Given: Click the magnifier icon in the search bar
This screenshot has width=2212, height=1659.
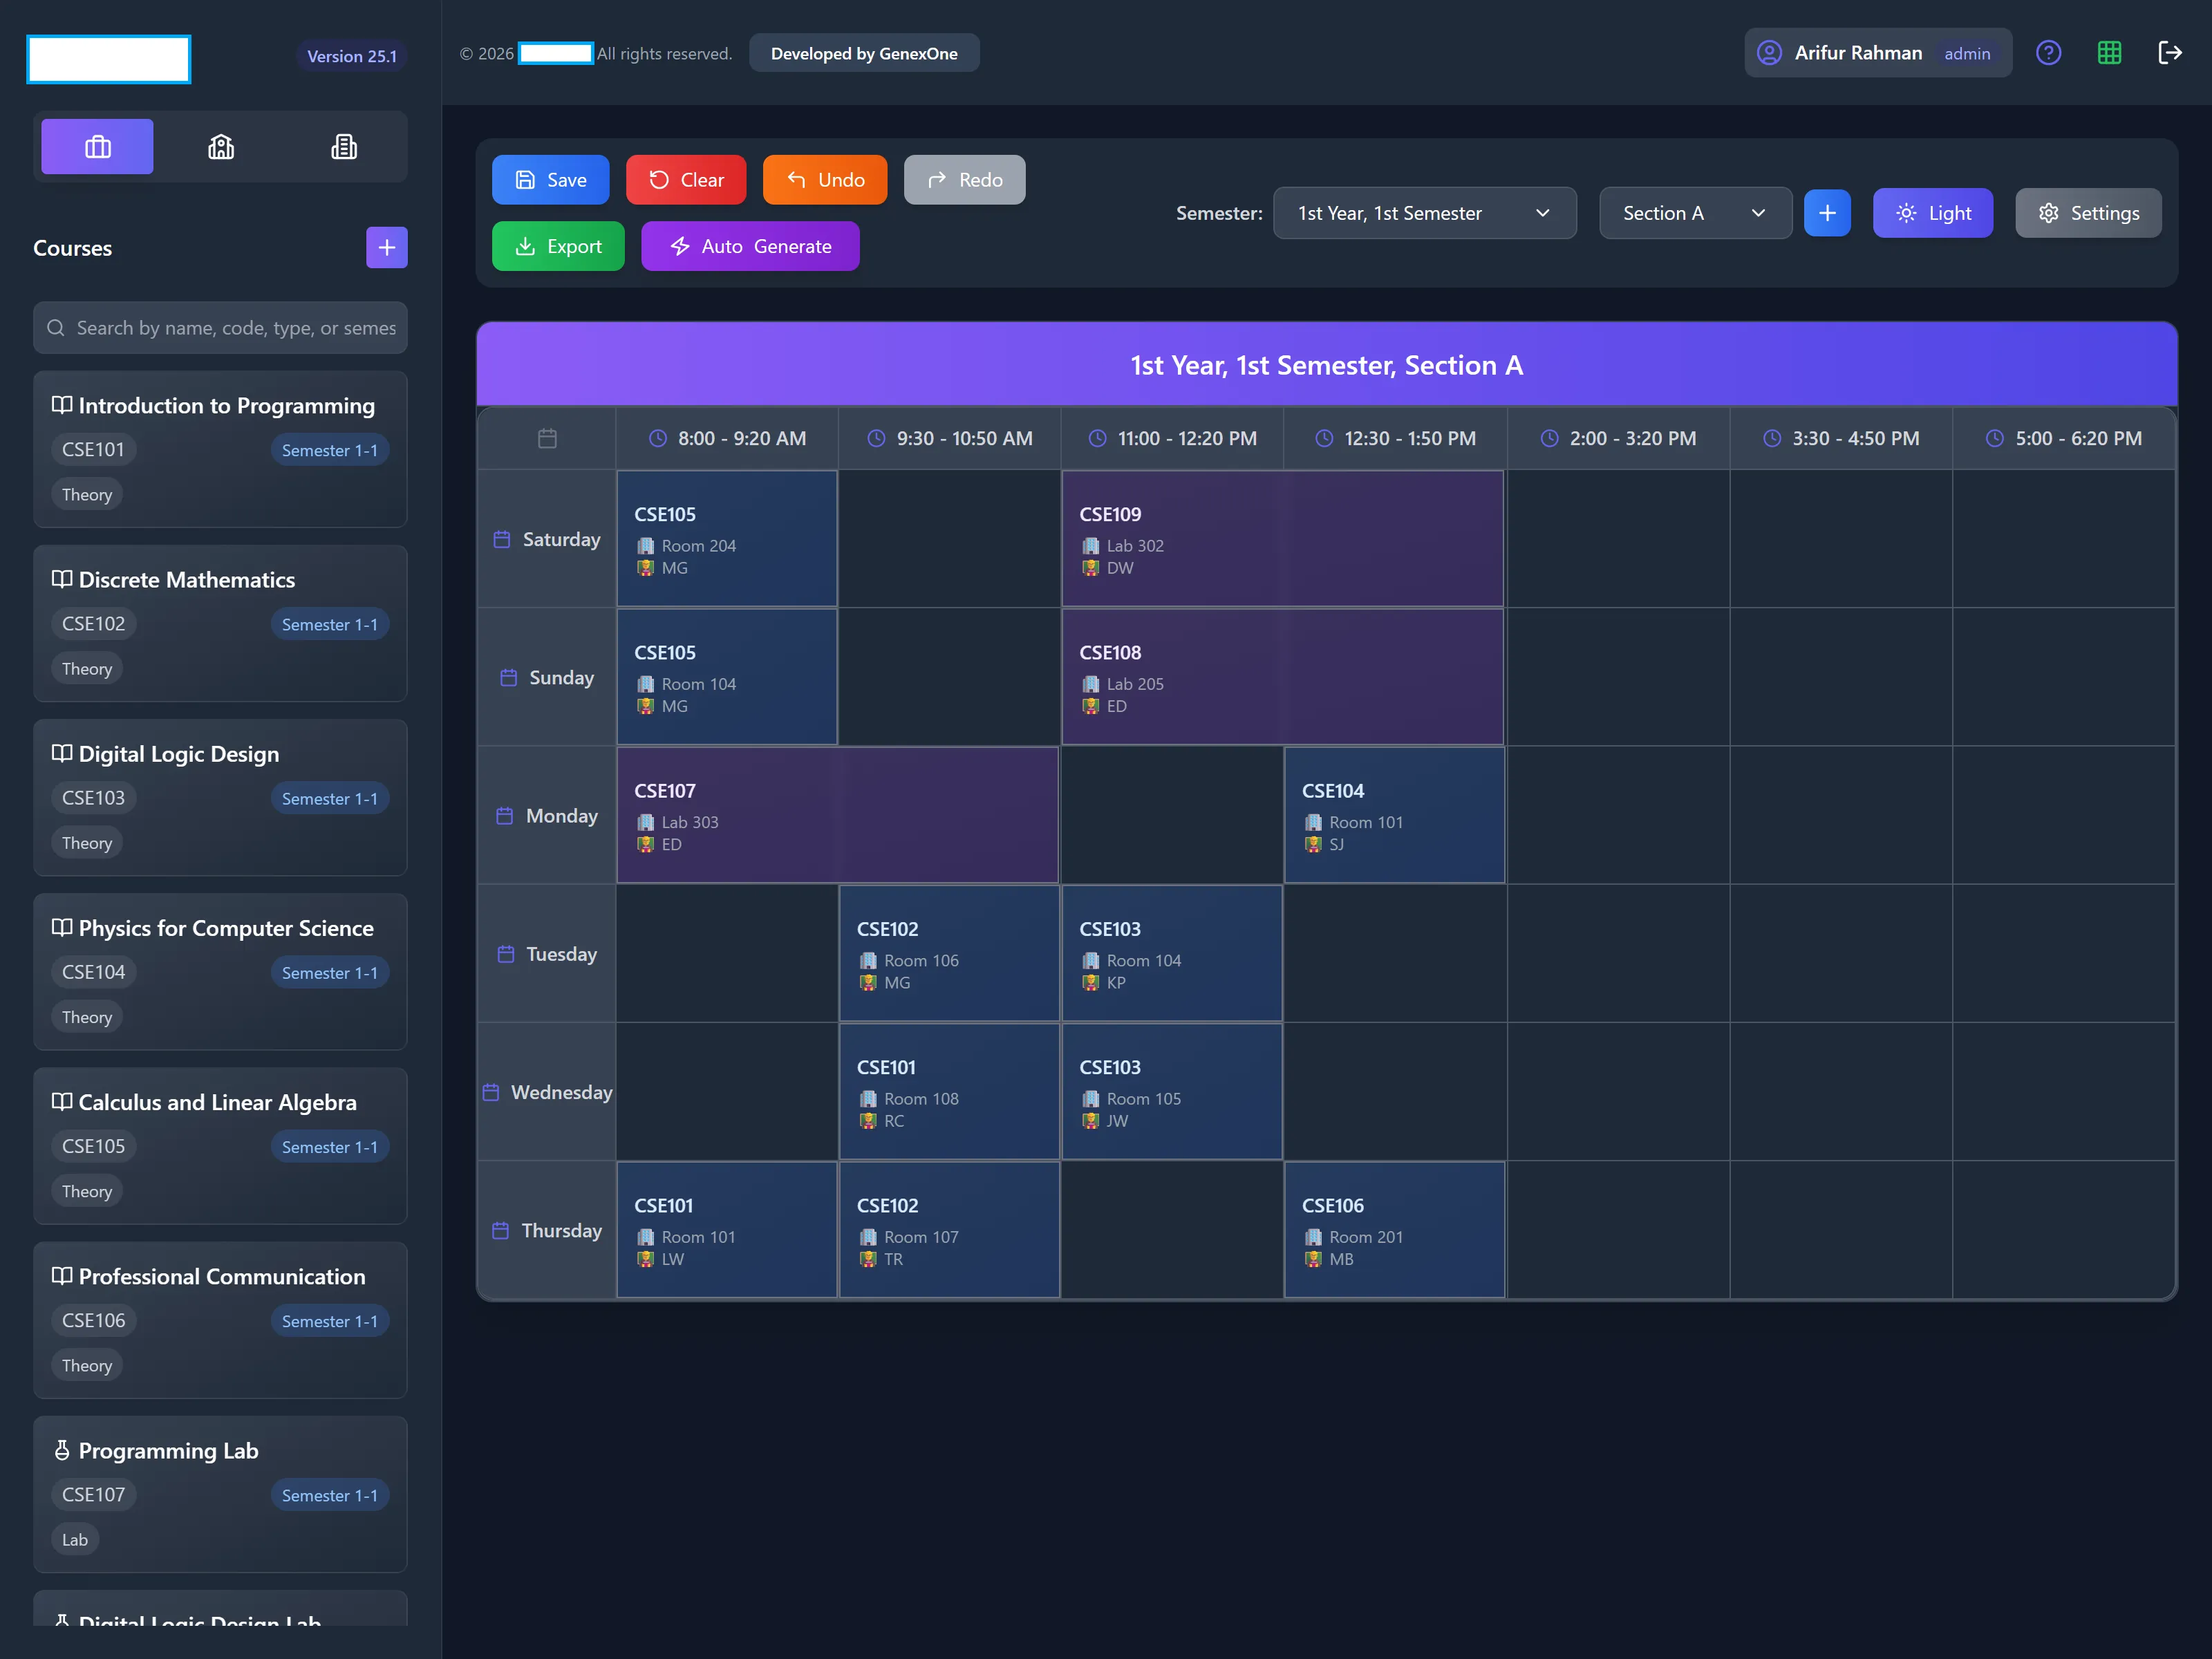Looking at the screenshot, I should point(56,328).
